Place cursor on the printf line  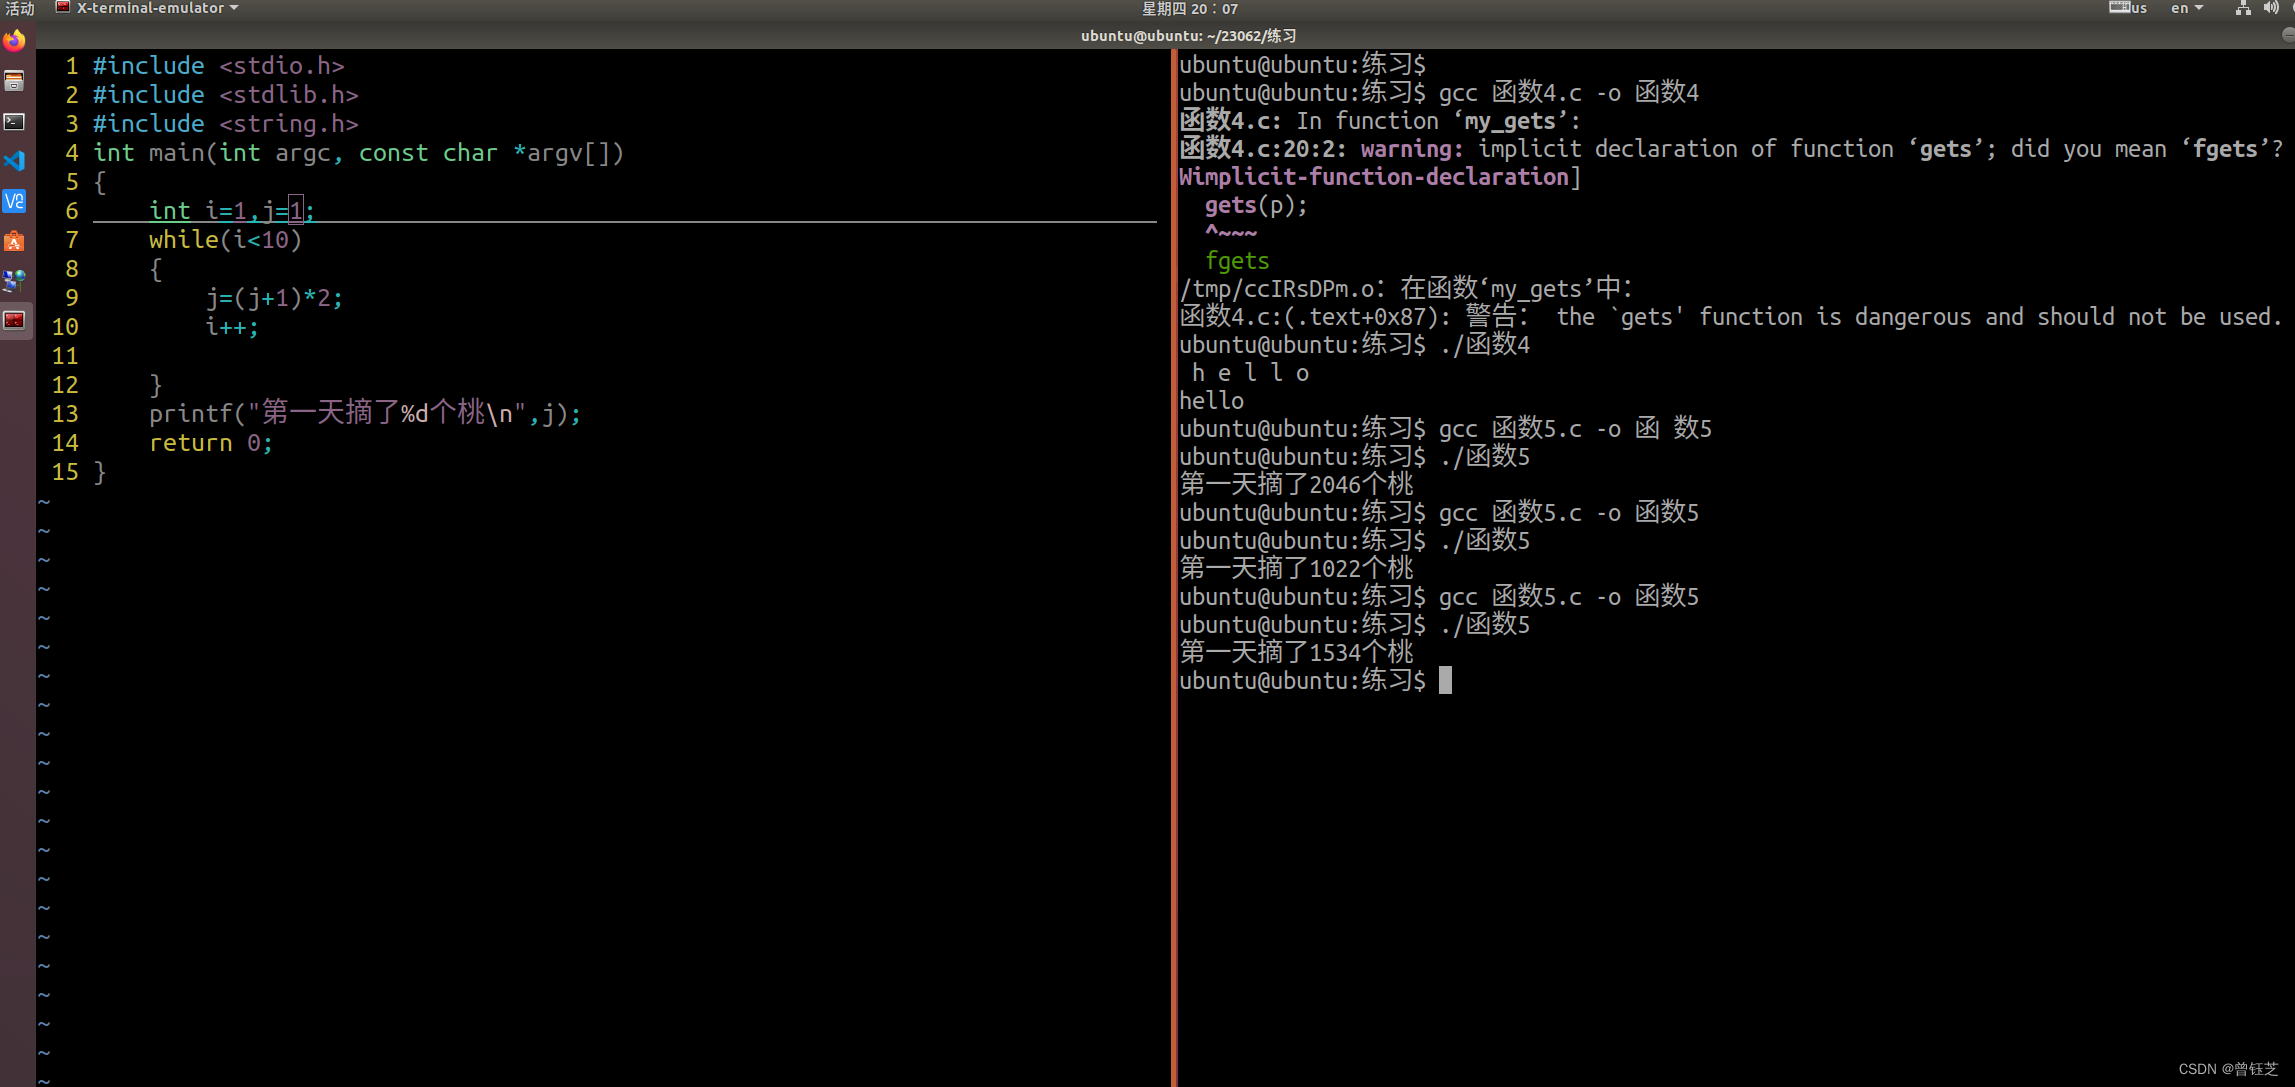[x=364, y=414]
